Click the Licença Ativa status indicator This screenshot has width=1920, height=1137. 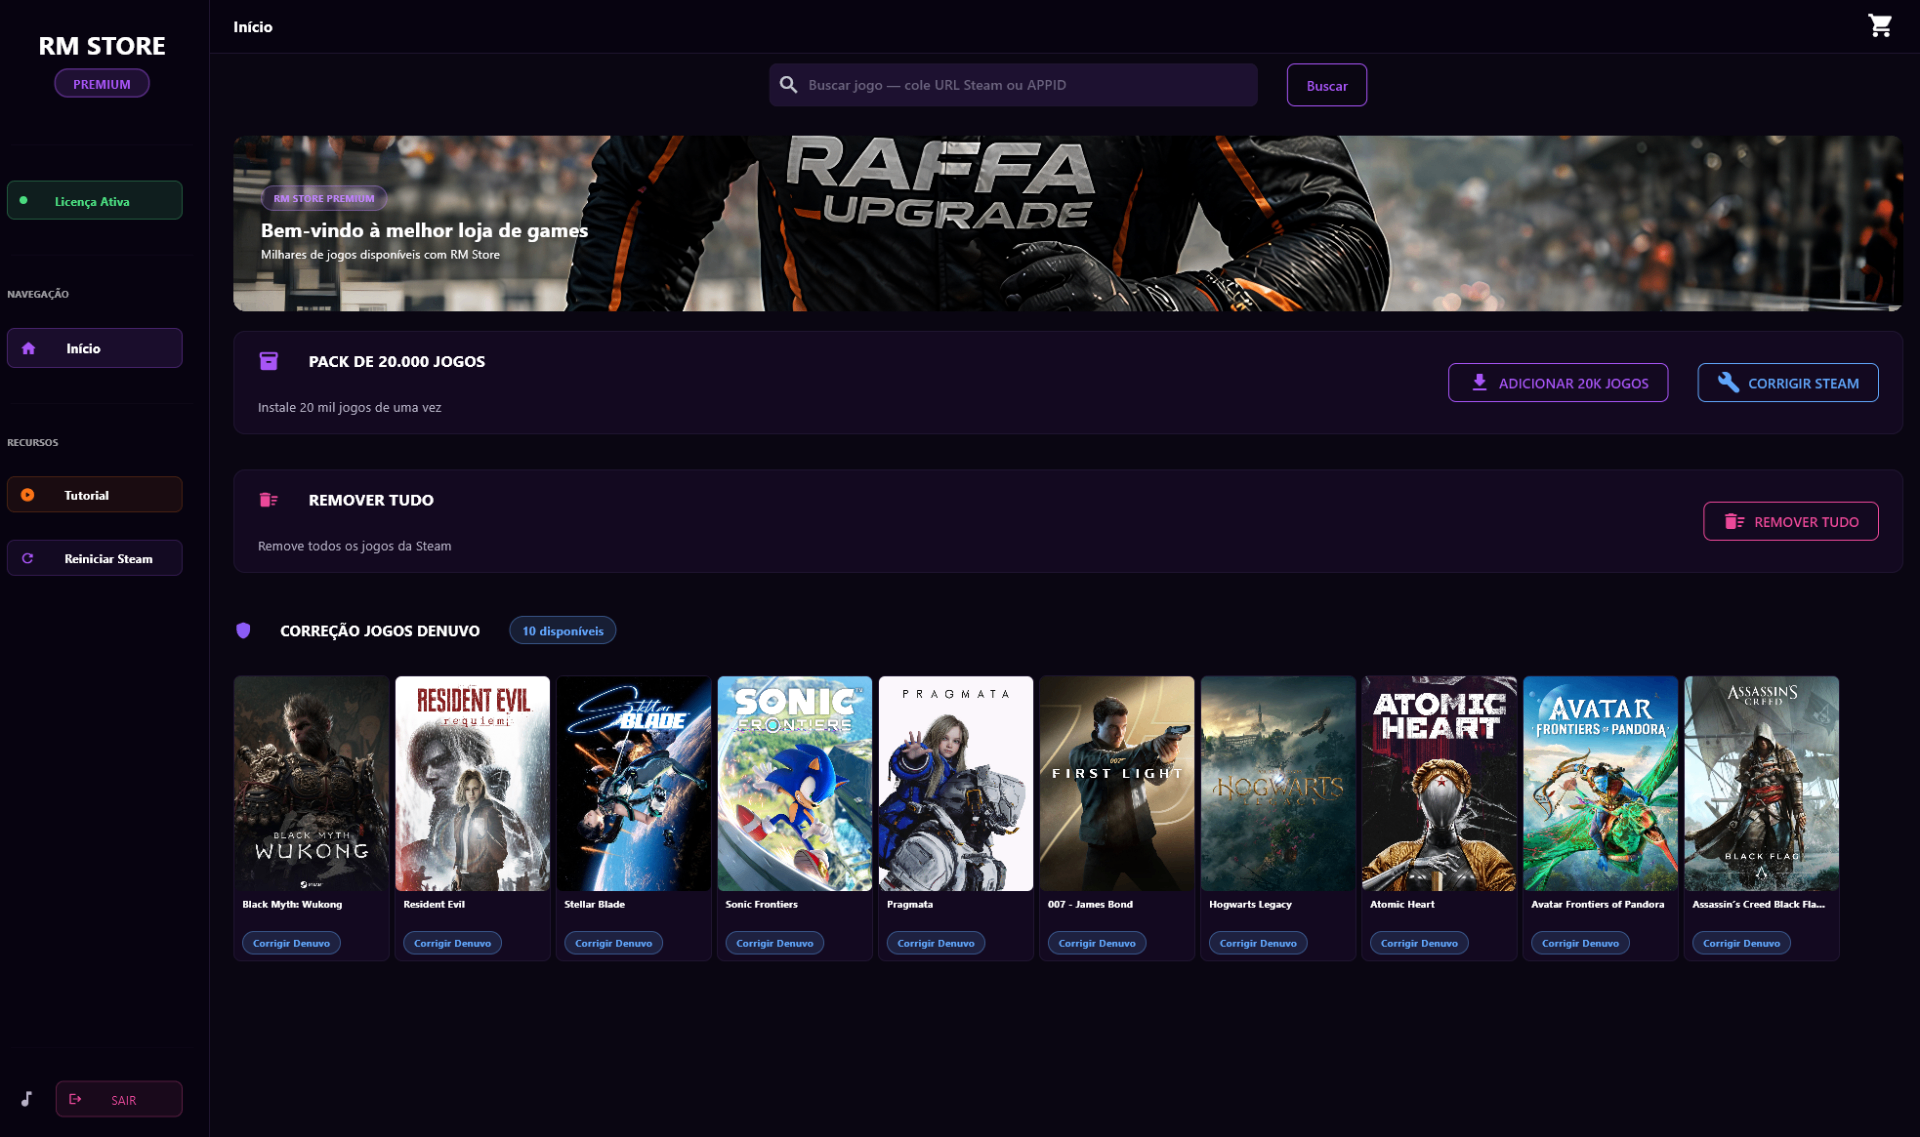click(x=95, y=200)
